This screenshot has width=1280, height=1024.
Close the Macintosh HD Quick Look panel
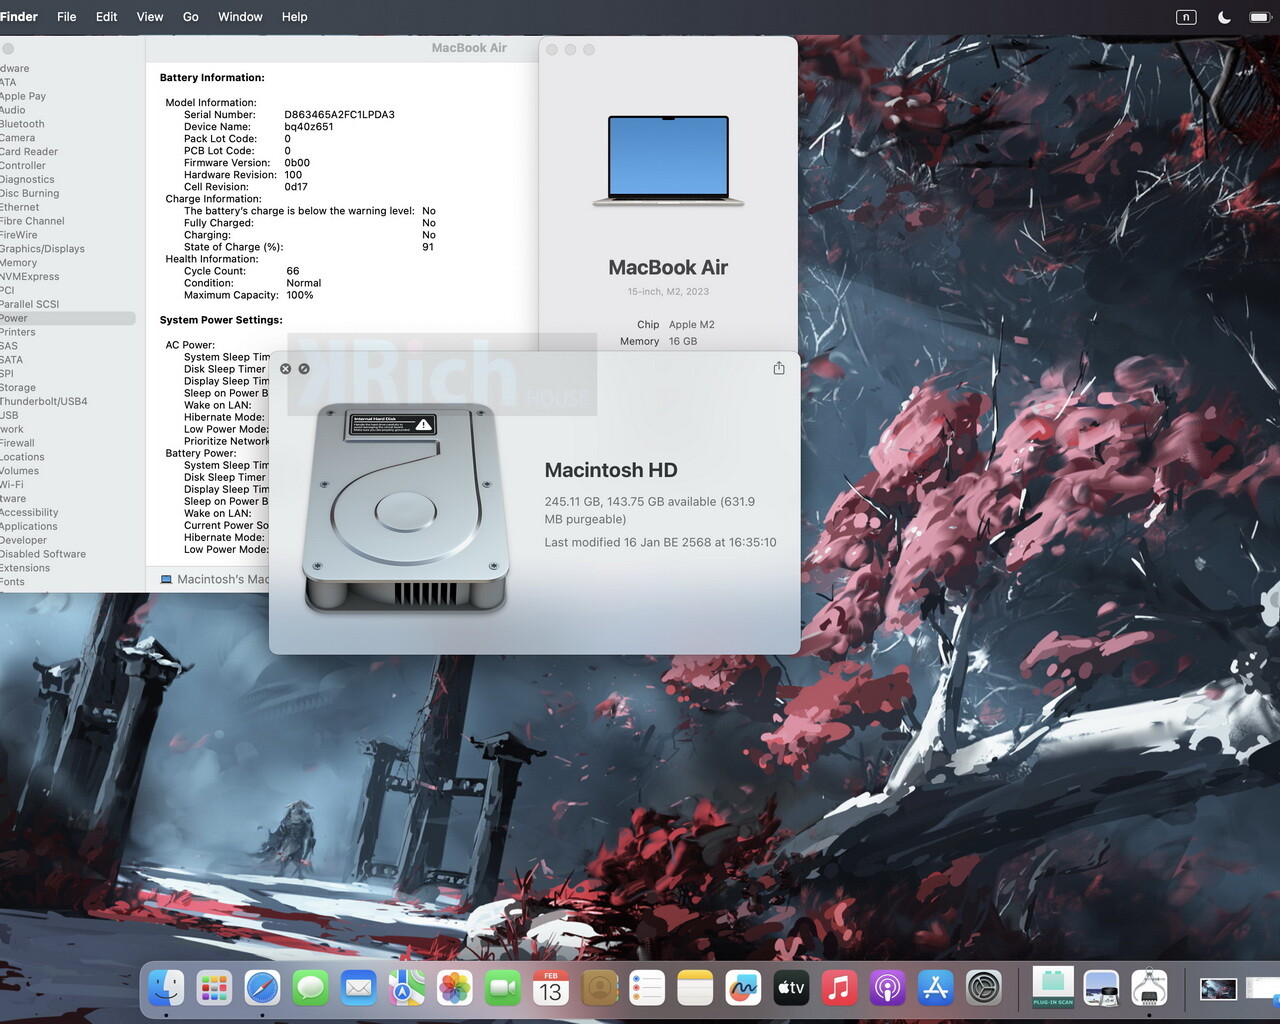285,369
